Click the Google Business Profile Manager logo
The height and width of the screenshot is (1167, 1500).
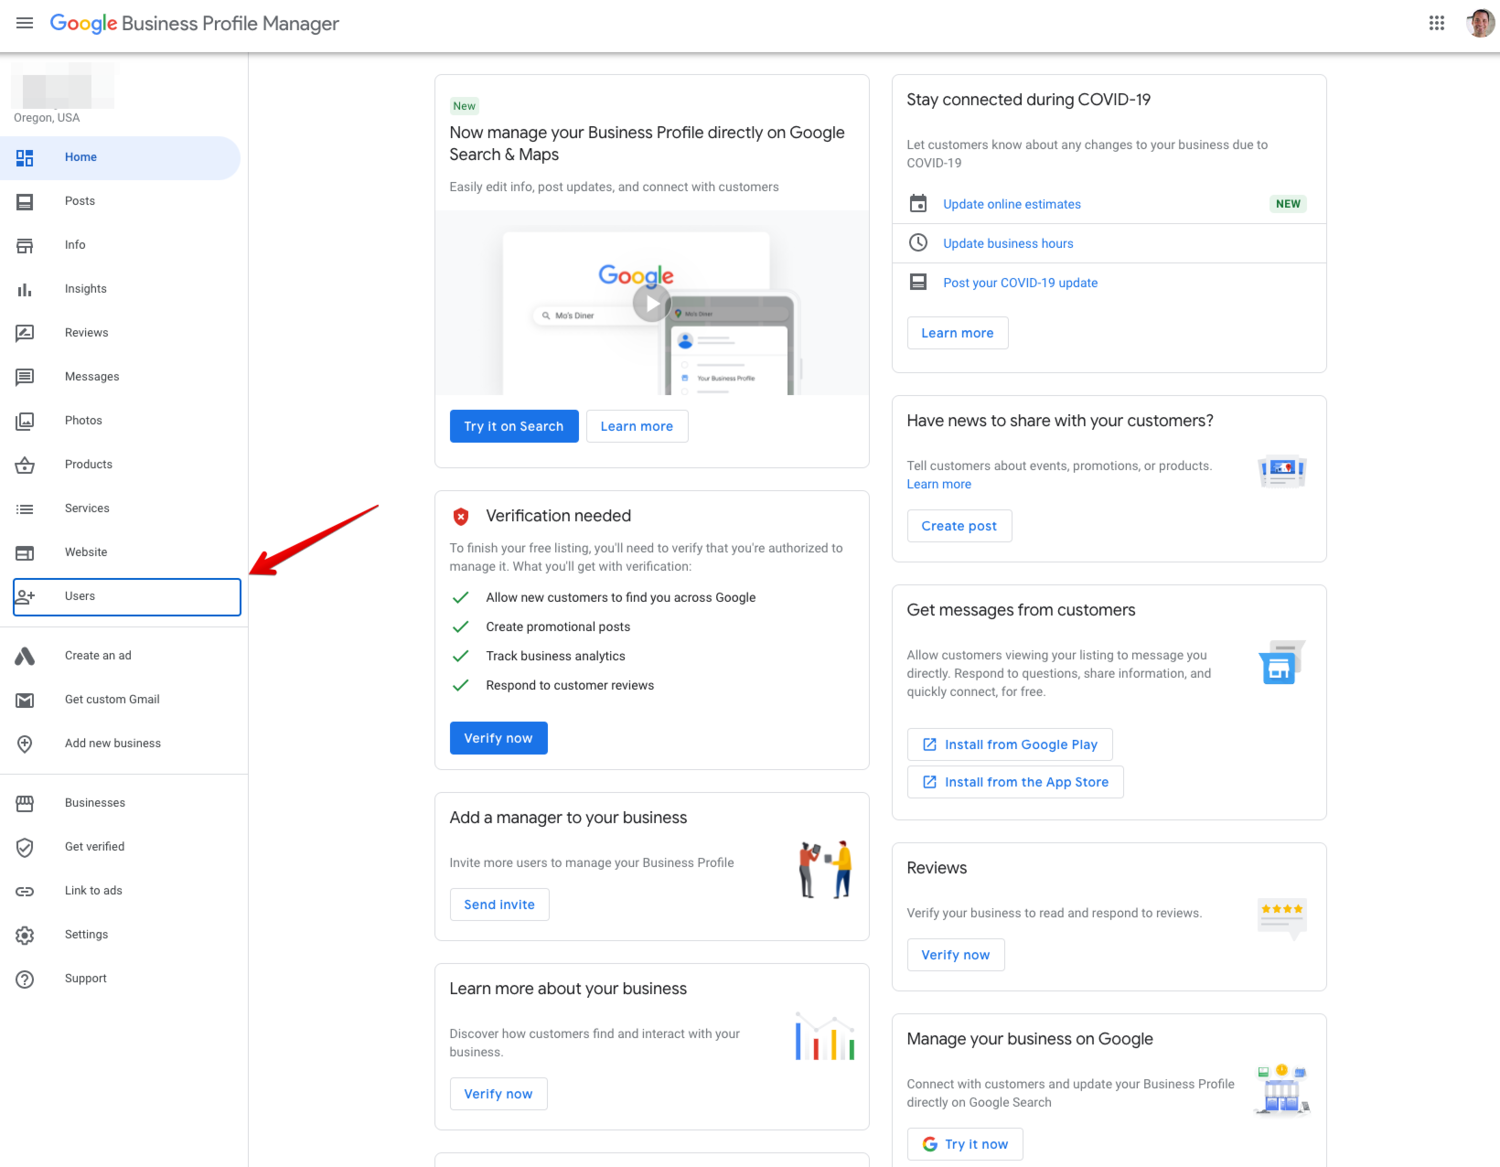pyautogui.click(x=194, y=23)
